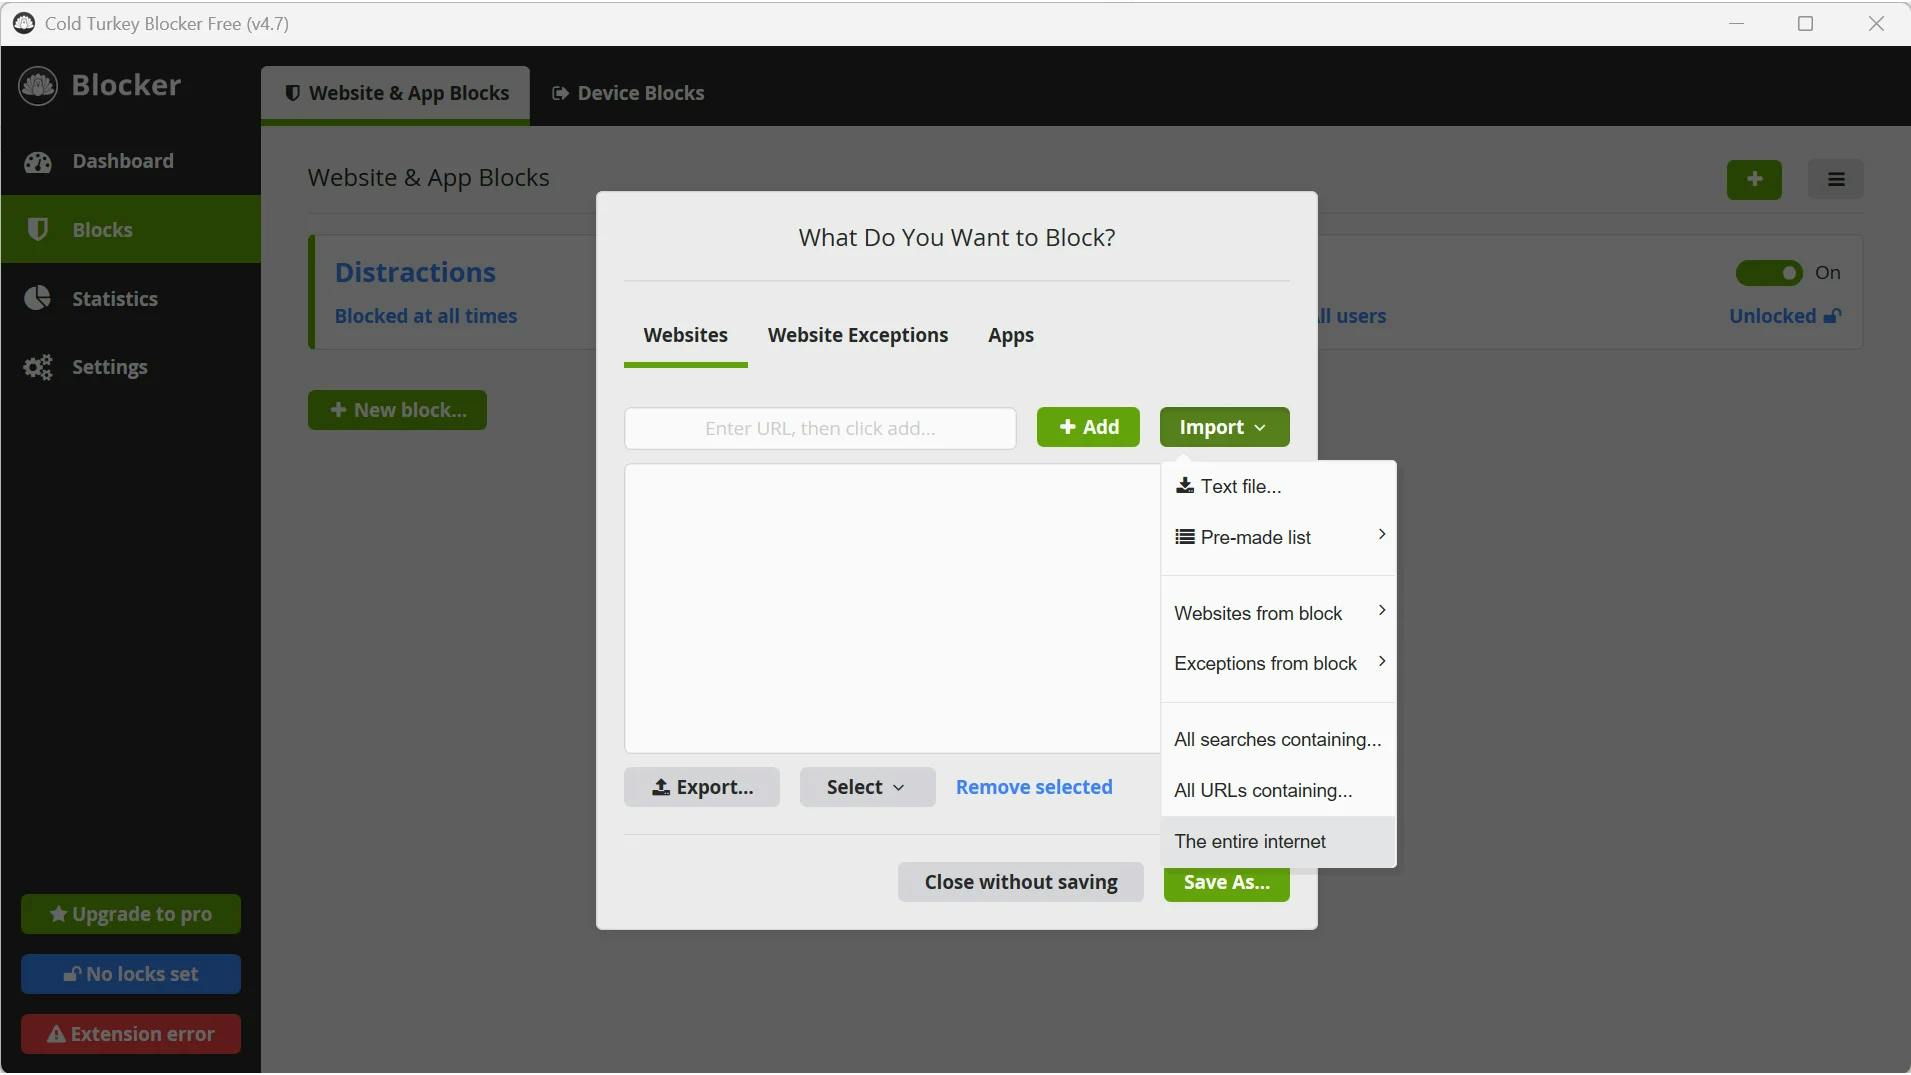Open the hamburger menu at top right
The width and height of the screenshot is (1911, 1075).
1836,179
